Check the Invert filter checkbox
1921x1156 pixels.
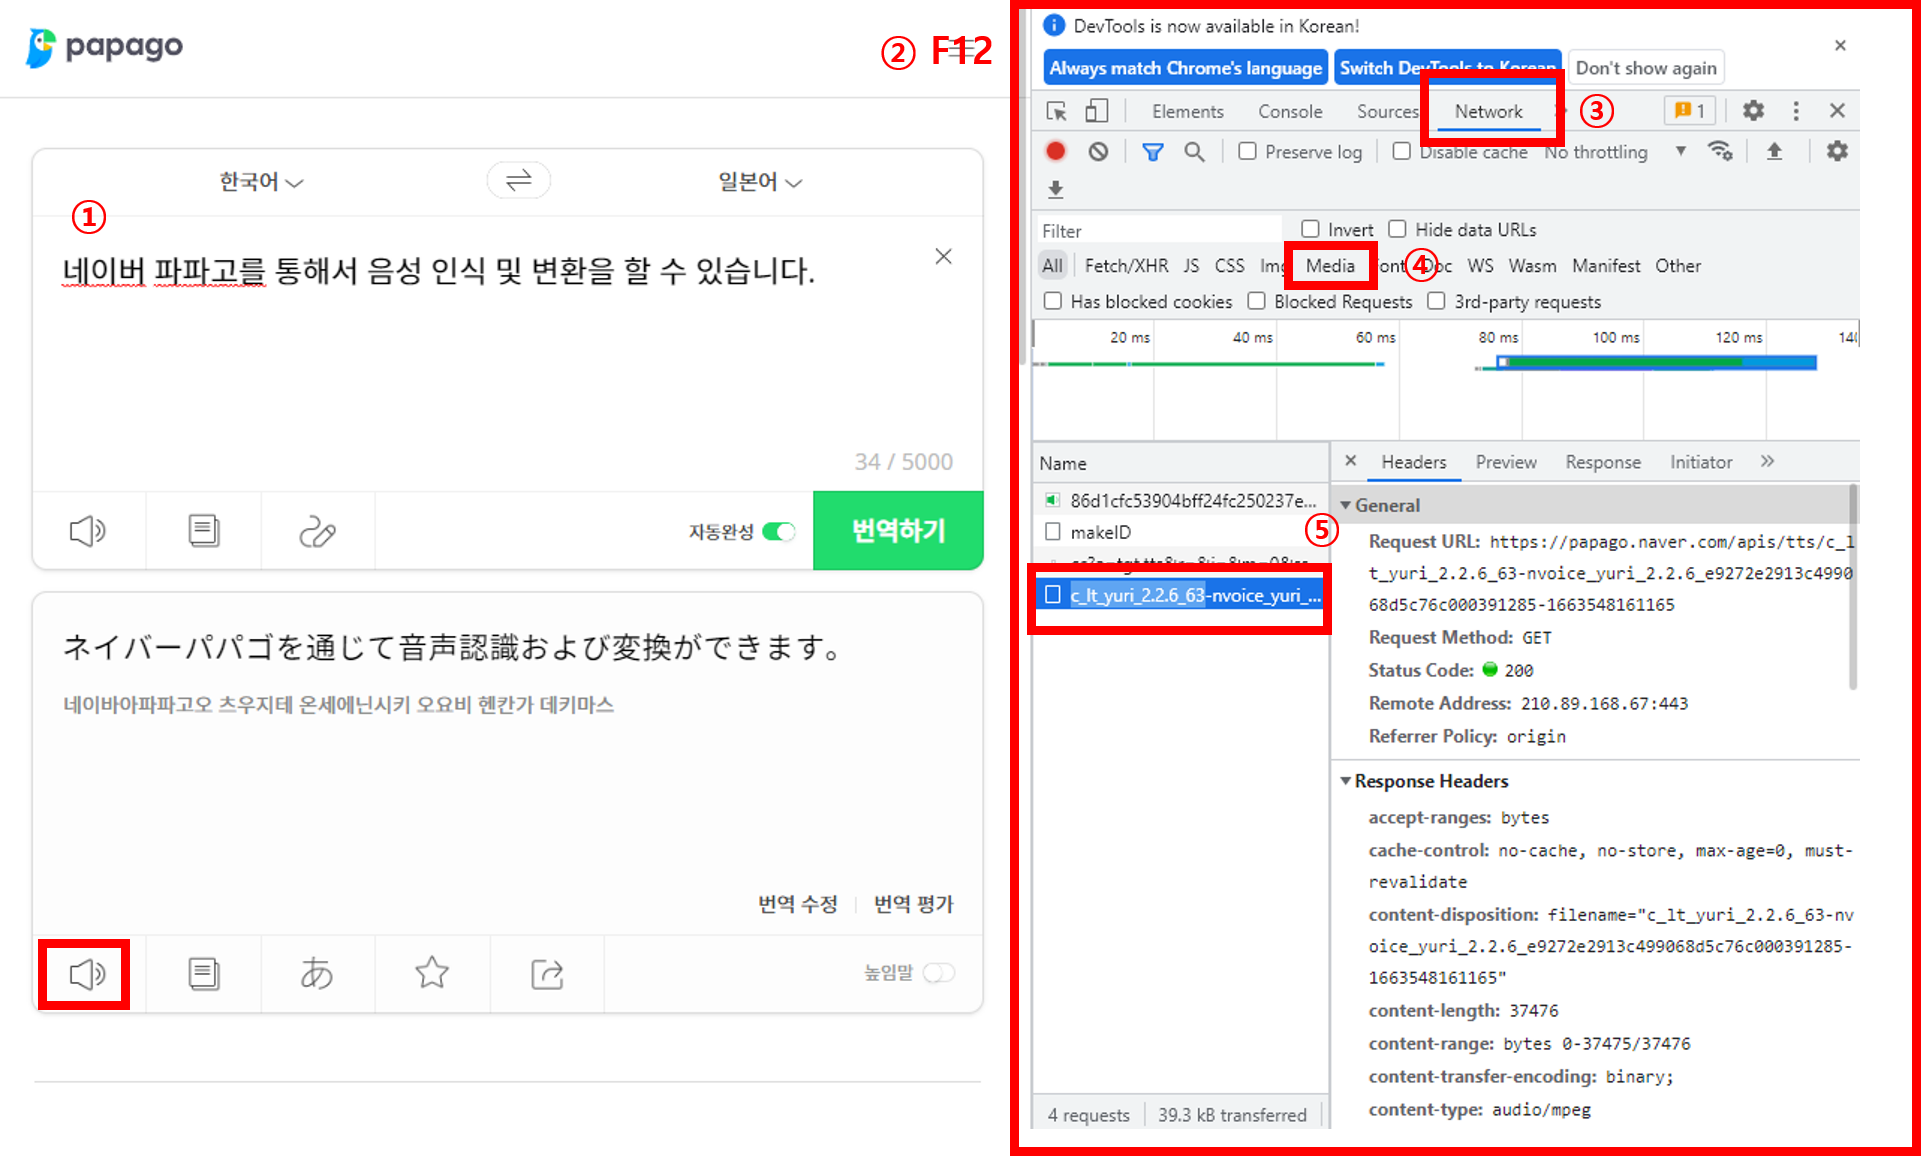(1310, 229)
